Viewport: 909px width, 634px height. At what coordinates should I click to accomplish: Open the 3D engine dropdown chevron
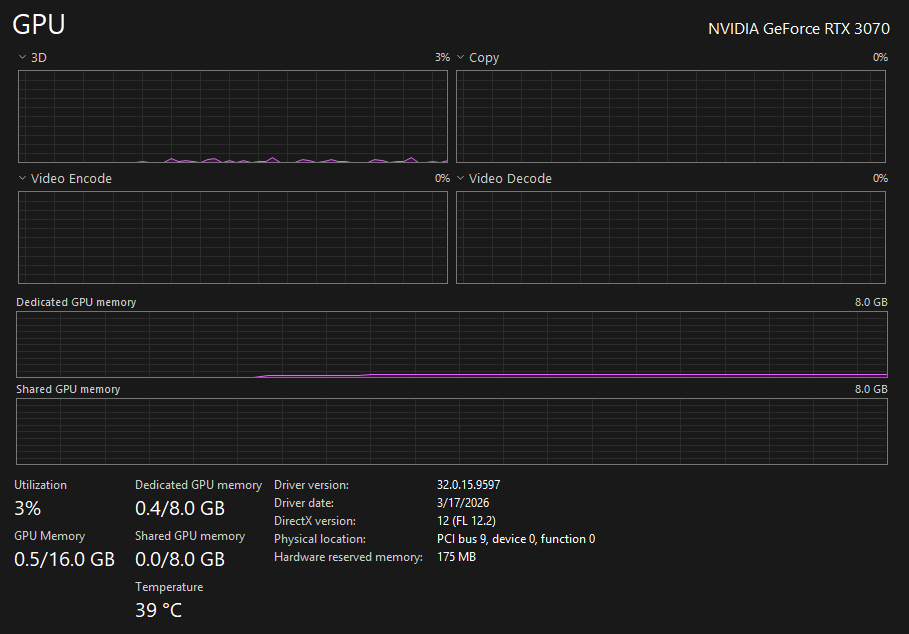(x=22, y=57)
